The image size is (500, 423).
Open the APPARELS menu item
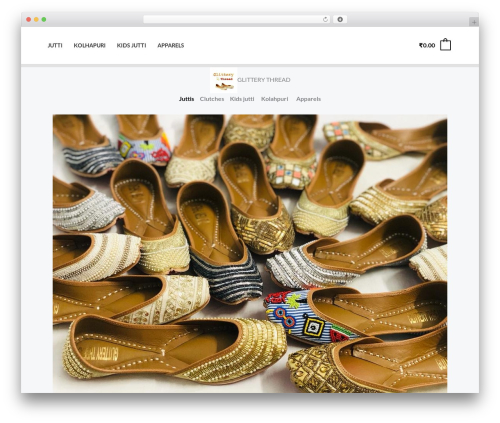tap(171, 45)
